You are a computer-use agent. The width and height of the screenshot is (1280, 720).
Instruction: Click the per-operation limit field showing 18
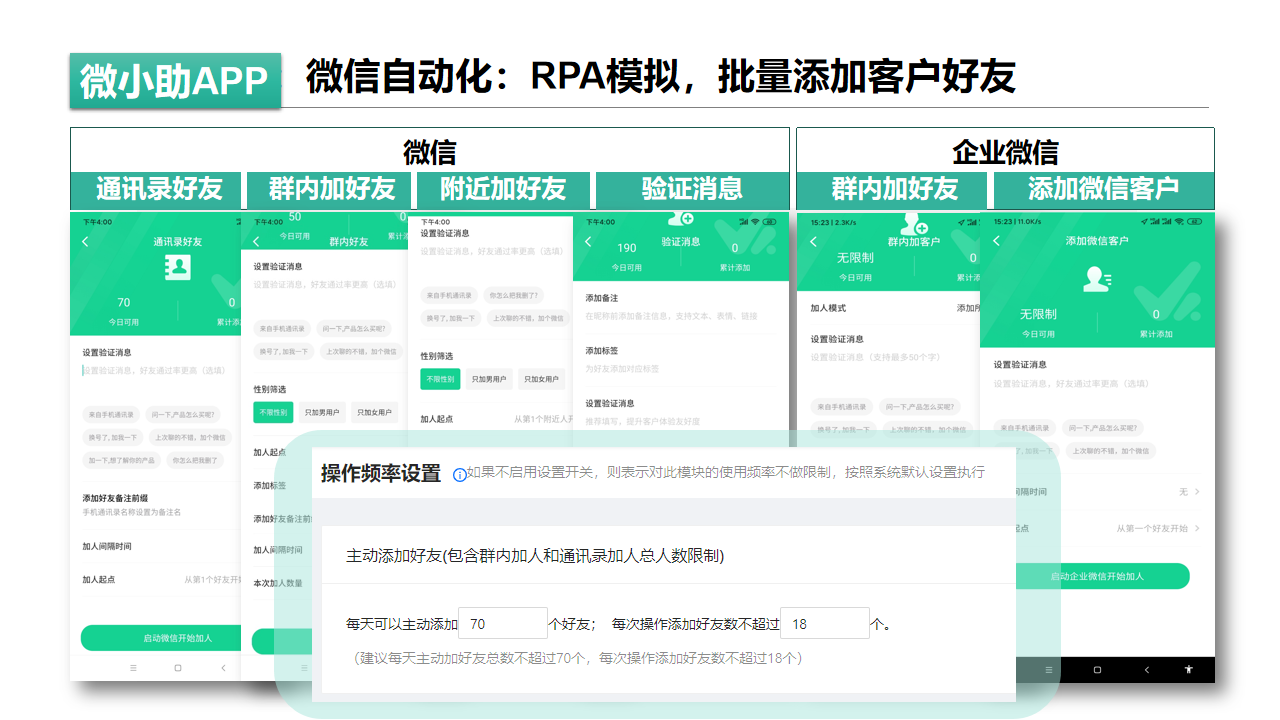pos(824,623)
